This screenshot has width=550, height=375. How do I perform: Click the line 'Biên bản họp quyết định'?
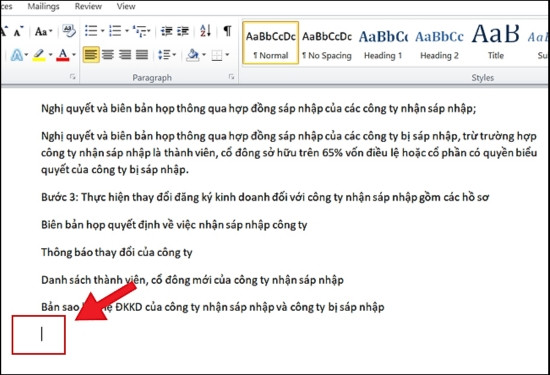[x=174, y=225]
